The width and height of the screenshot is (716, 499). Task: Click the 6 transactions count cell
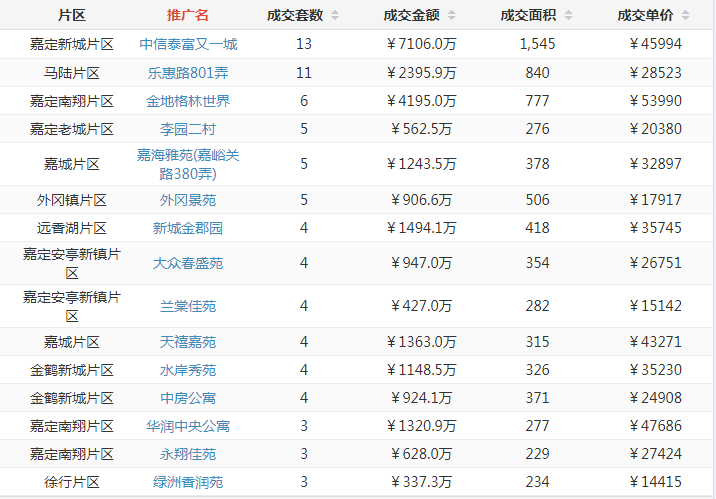coord(304,100)
